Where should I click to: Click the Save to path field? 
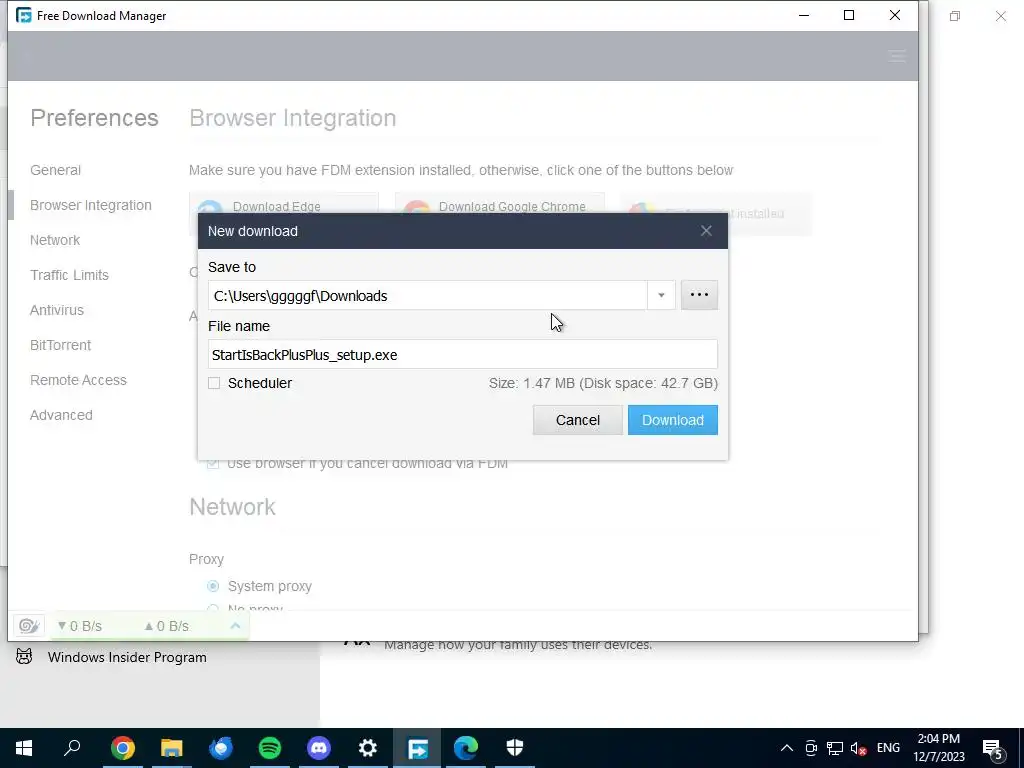coord(428,296)
